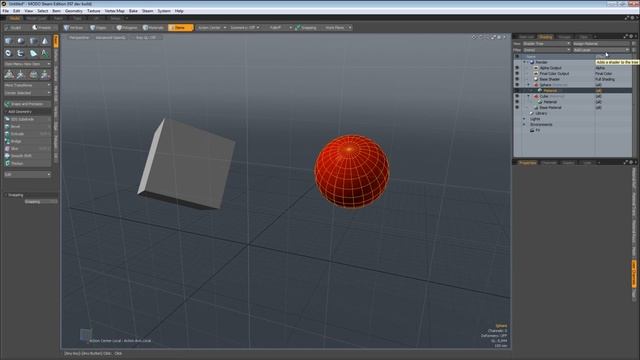Open the Work Plane dropdown

(x=337, y=28)
